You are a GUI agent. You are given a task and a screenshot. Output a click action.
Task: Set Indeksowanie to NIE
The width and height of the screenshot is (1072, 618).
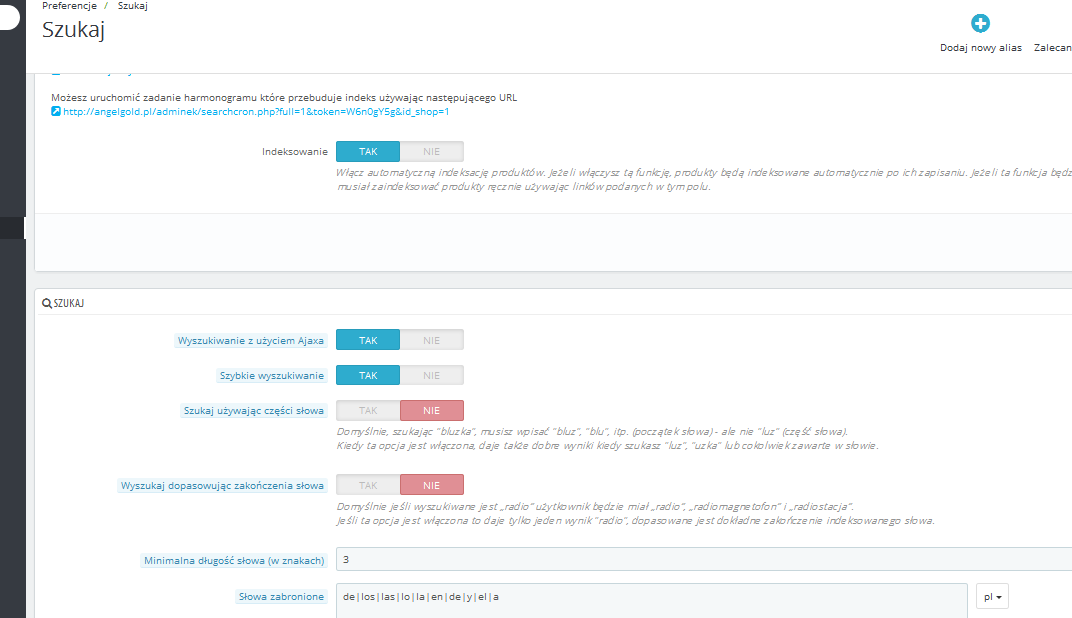pyautogui.click(x=431, y=151)
